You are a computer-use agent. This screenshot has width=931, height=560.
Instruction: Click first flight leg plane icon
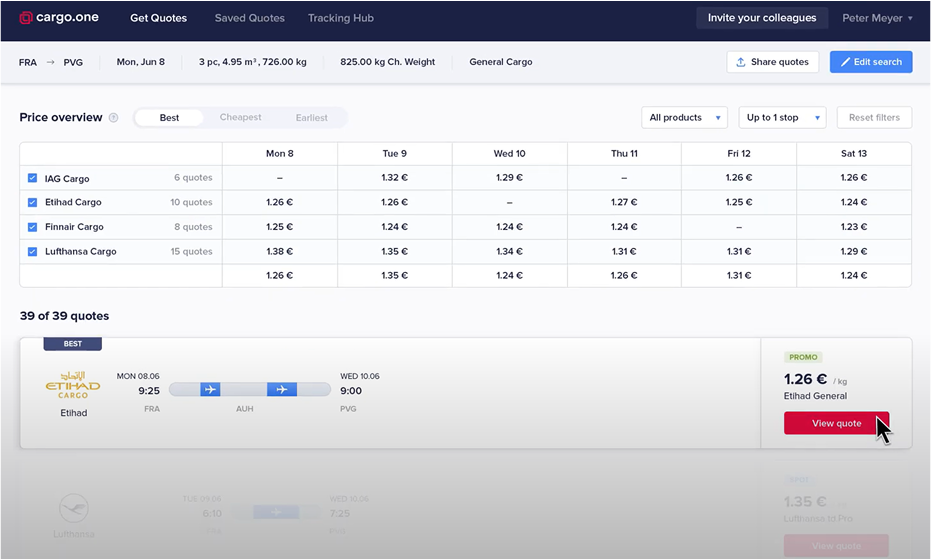coord(210,389)
